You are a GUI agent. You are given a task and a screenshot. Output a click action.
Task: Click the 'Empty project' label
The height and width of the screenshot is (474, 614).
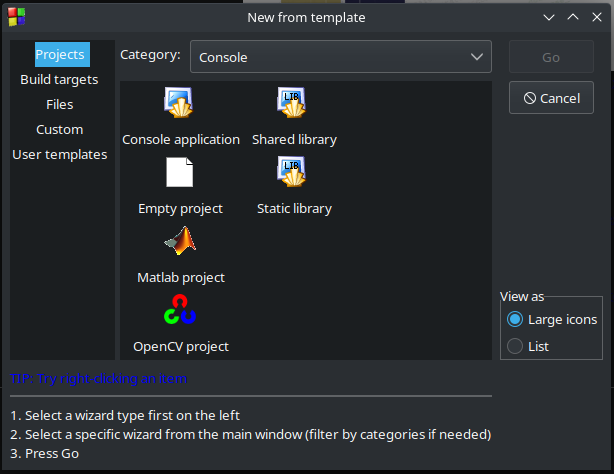click(x=181, y=208)
